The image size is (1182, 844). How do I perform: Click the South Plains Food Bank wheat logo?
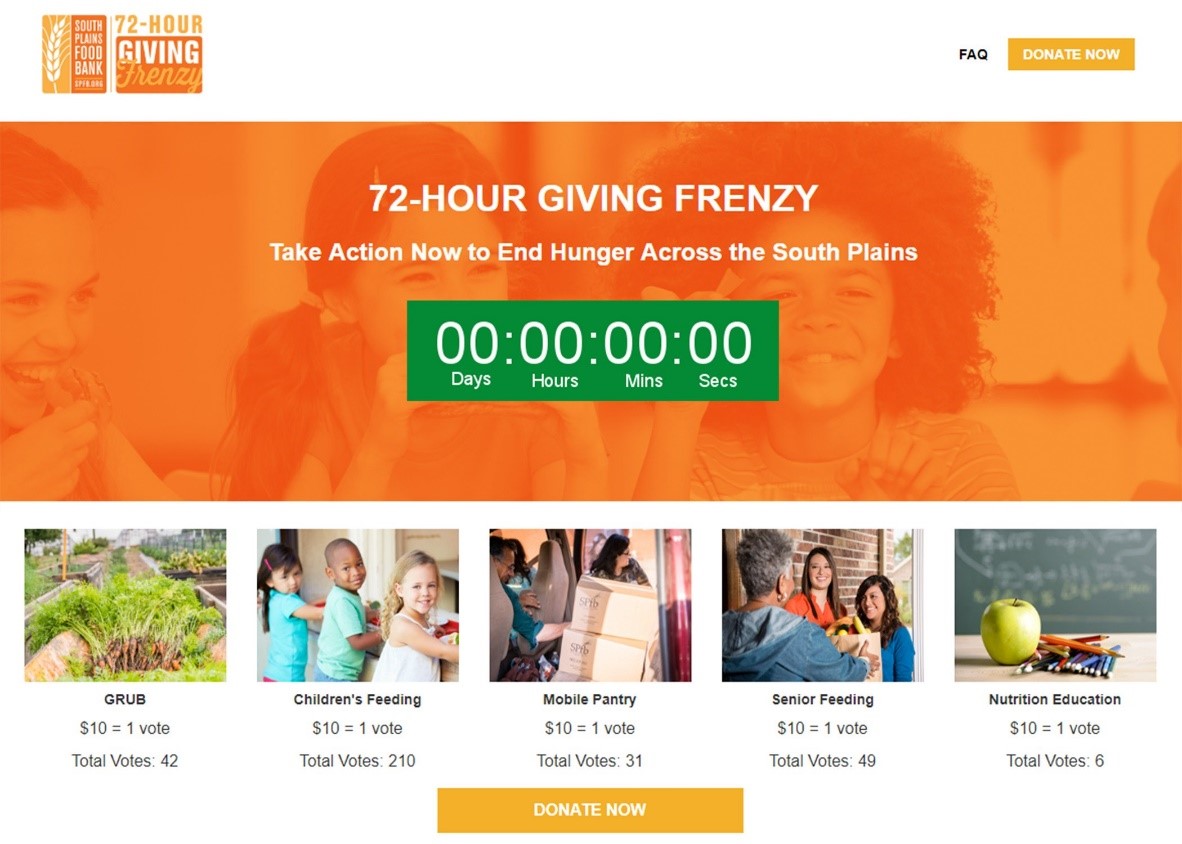click(x=74, y=54)
